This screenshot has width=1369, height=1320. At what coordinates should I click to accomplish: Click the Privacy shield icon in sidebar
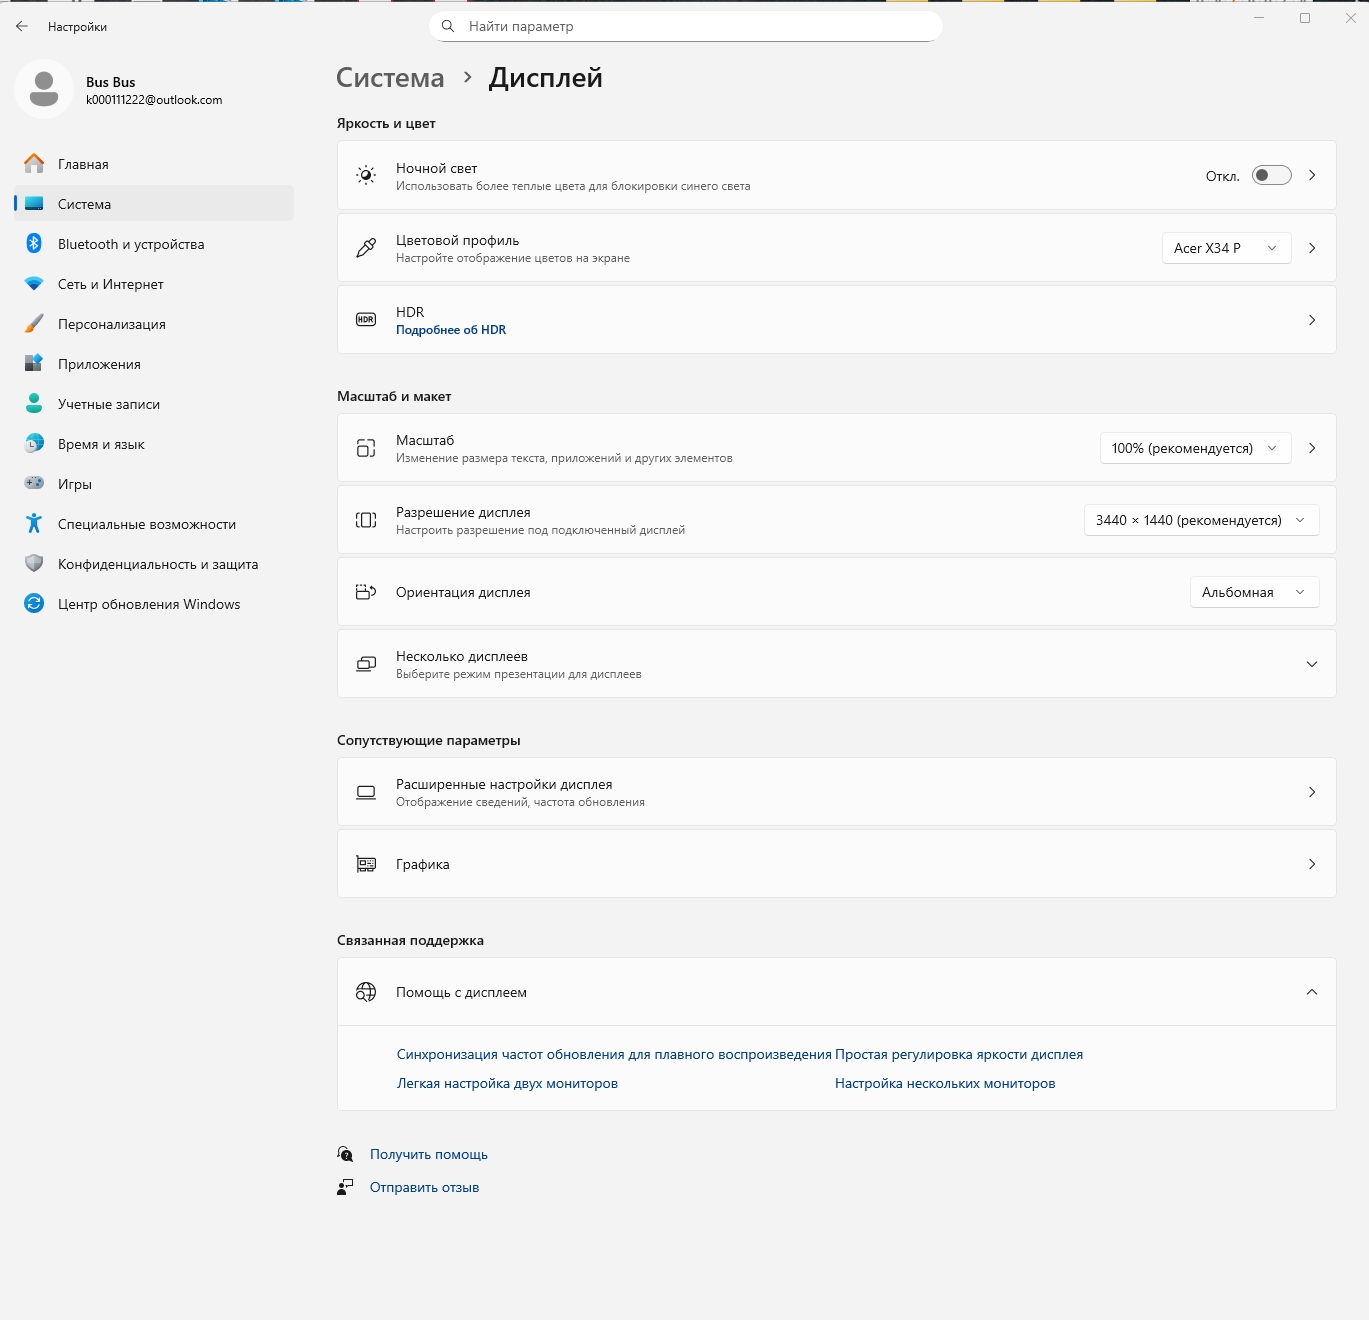34,564
